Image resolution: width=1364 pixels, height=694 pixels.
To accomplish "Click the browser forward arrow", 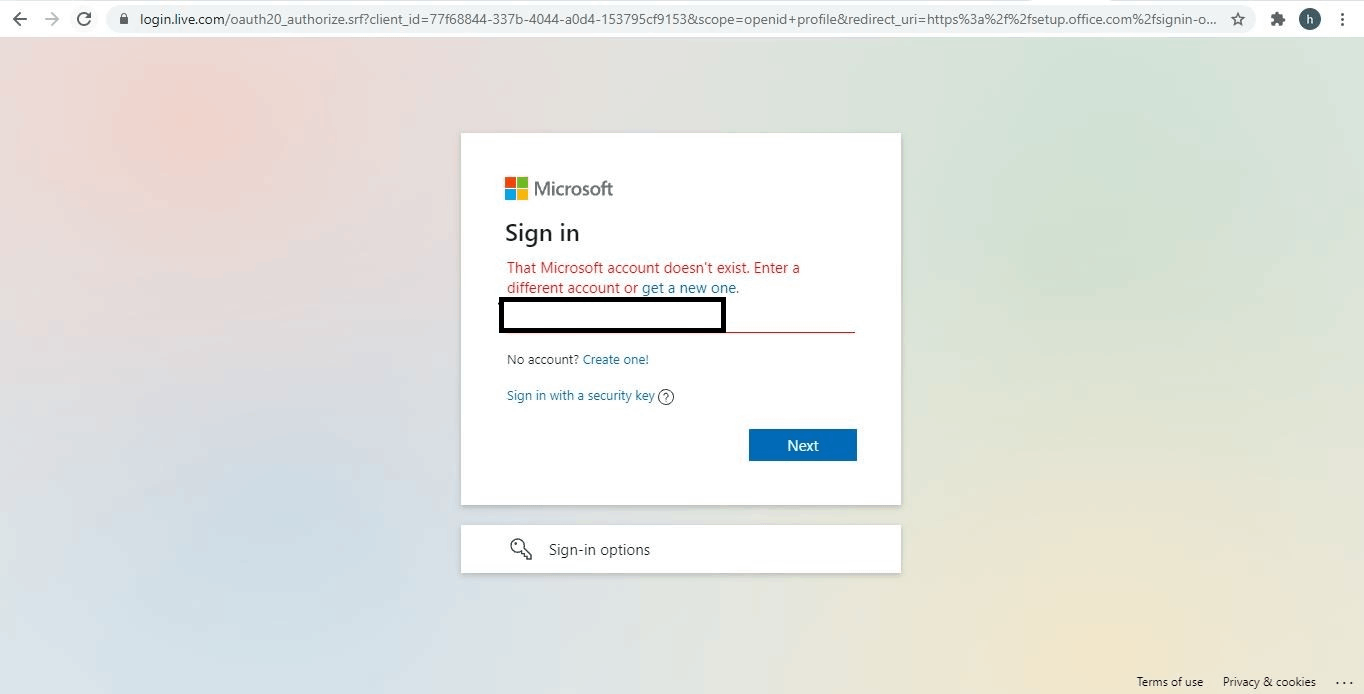I will point(52,19).
